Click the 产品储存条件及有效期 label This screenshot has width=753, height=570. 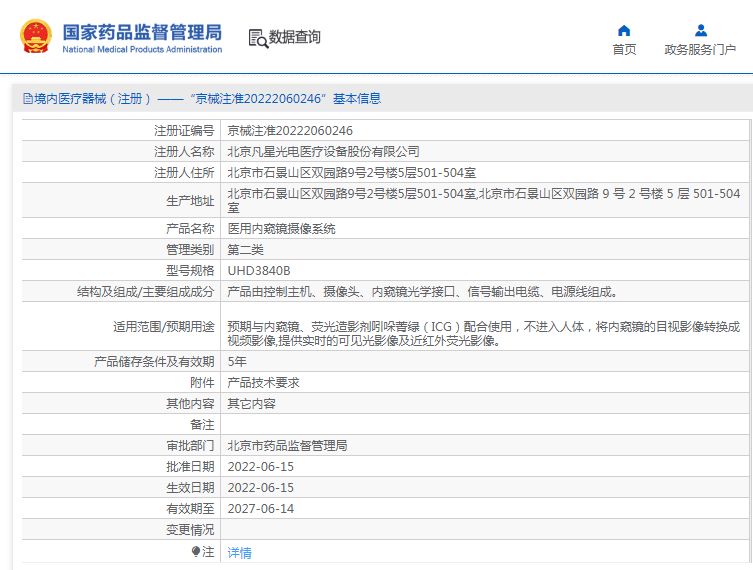(154, 362)
